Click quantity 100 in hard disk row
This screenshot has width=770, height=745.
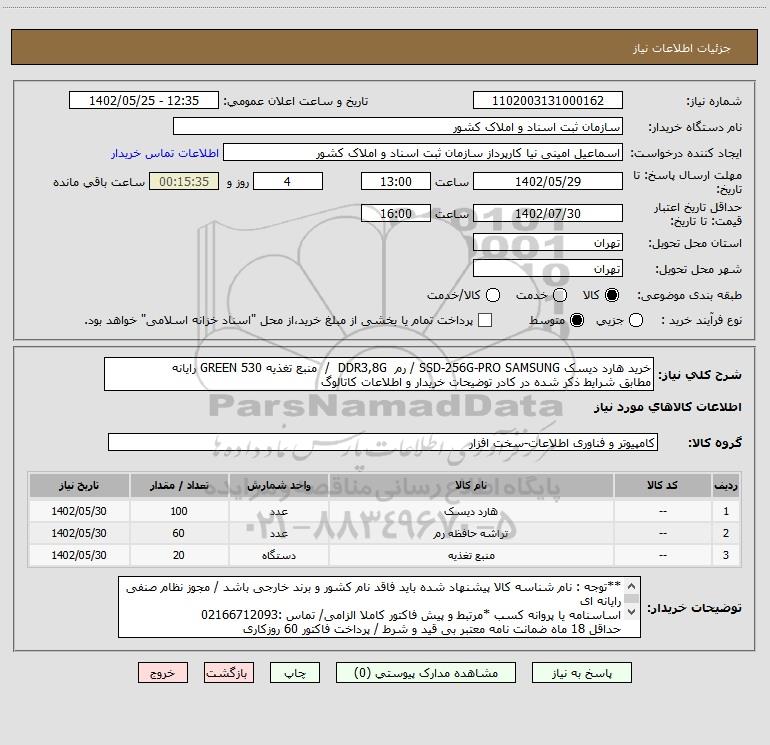click(179, 511)
